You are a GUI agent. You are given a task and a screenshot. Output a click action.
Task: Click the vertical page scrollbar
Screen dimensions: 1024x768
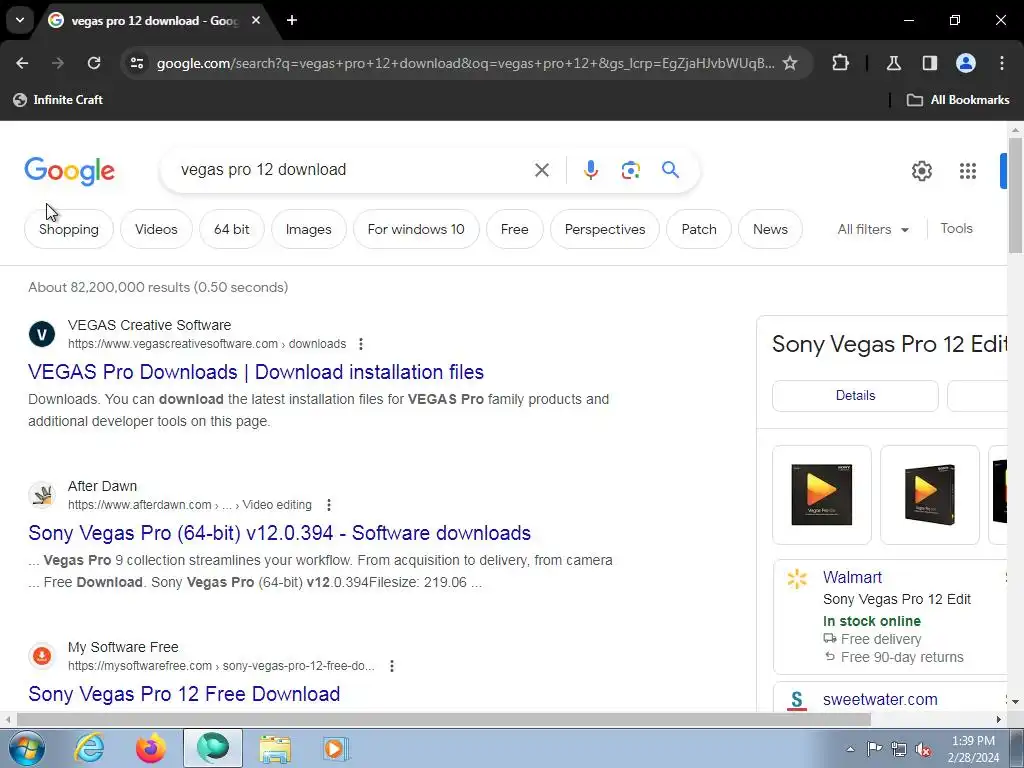pos(1016,196)
